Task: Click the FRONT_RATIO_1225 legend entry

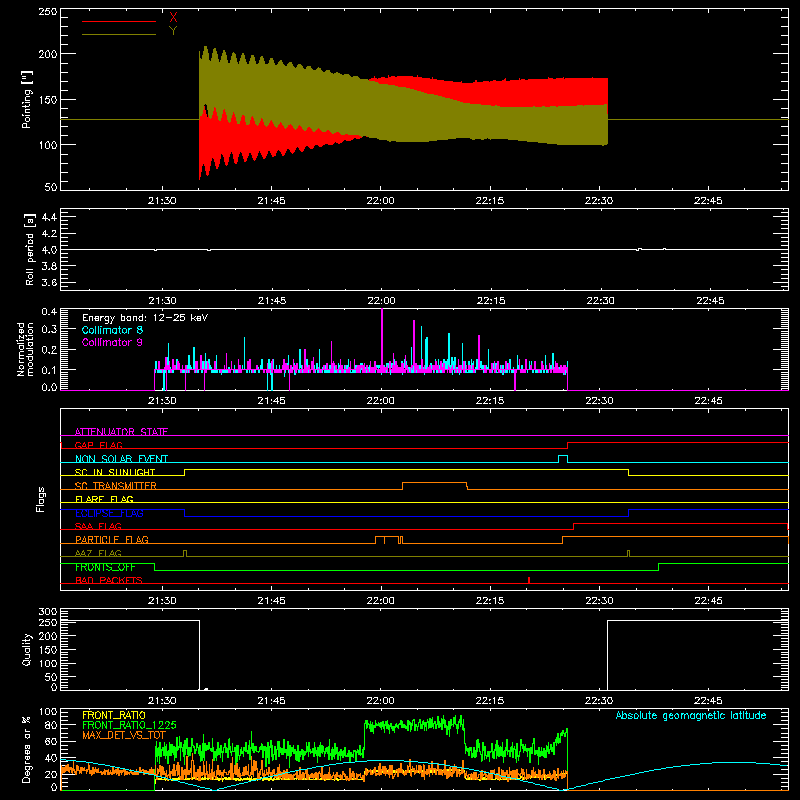Action: (129, 725)
